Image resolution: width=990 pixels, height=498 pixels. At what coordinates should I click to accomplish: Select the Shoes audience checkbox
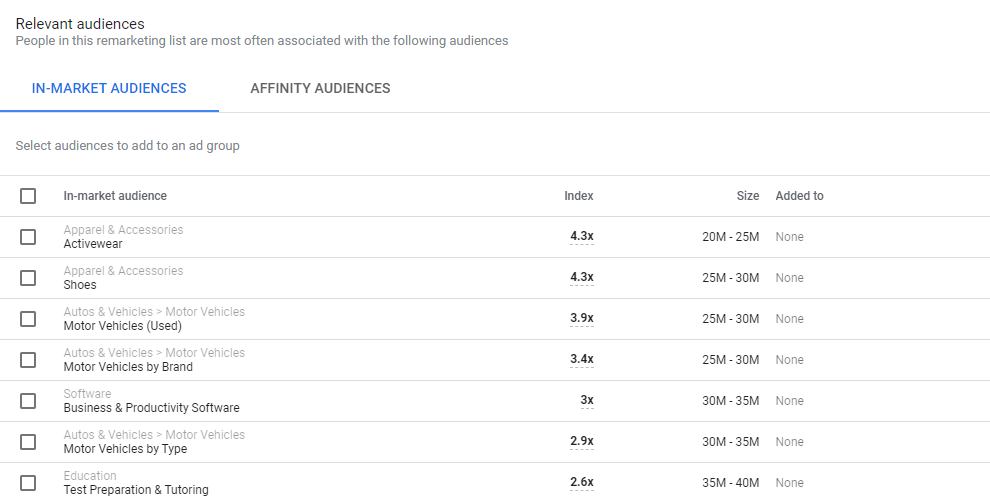coord(28,278)
